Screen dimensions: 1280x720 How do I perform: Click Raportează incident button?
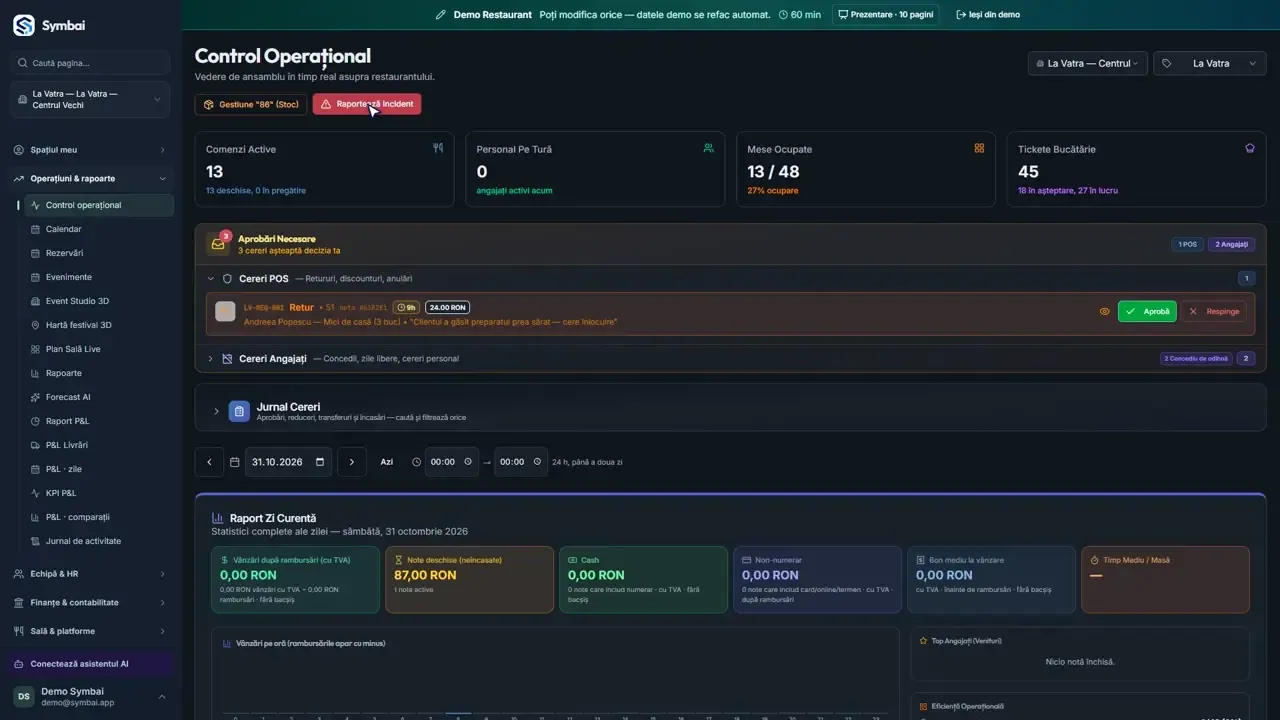tap(367, 104)
